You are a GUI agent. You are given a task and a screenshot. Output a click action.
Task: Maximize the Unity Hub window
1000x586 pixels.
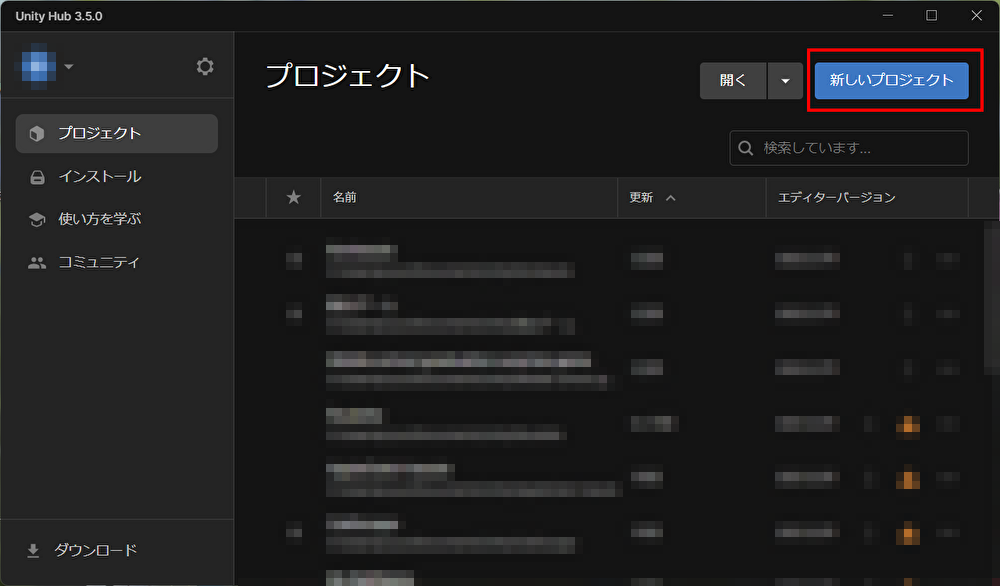point(931,15)
